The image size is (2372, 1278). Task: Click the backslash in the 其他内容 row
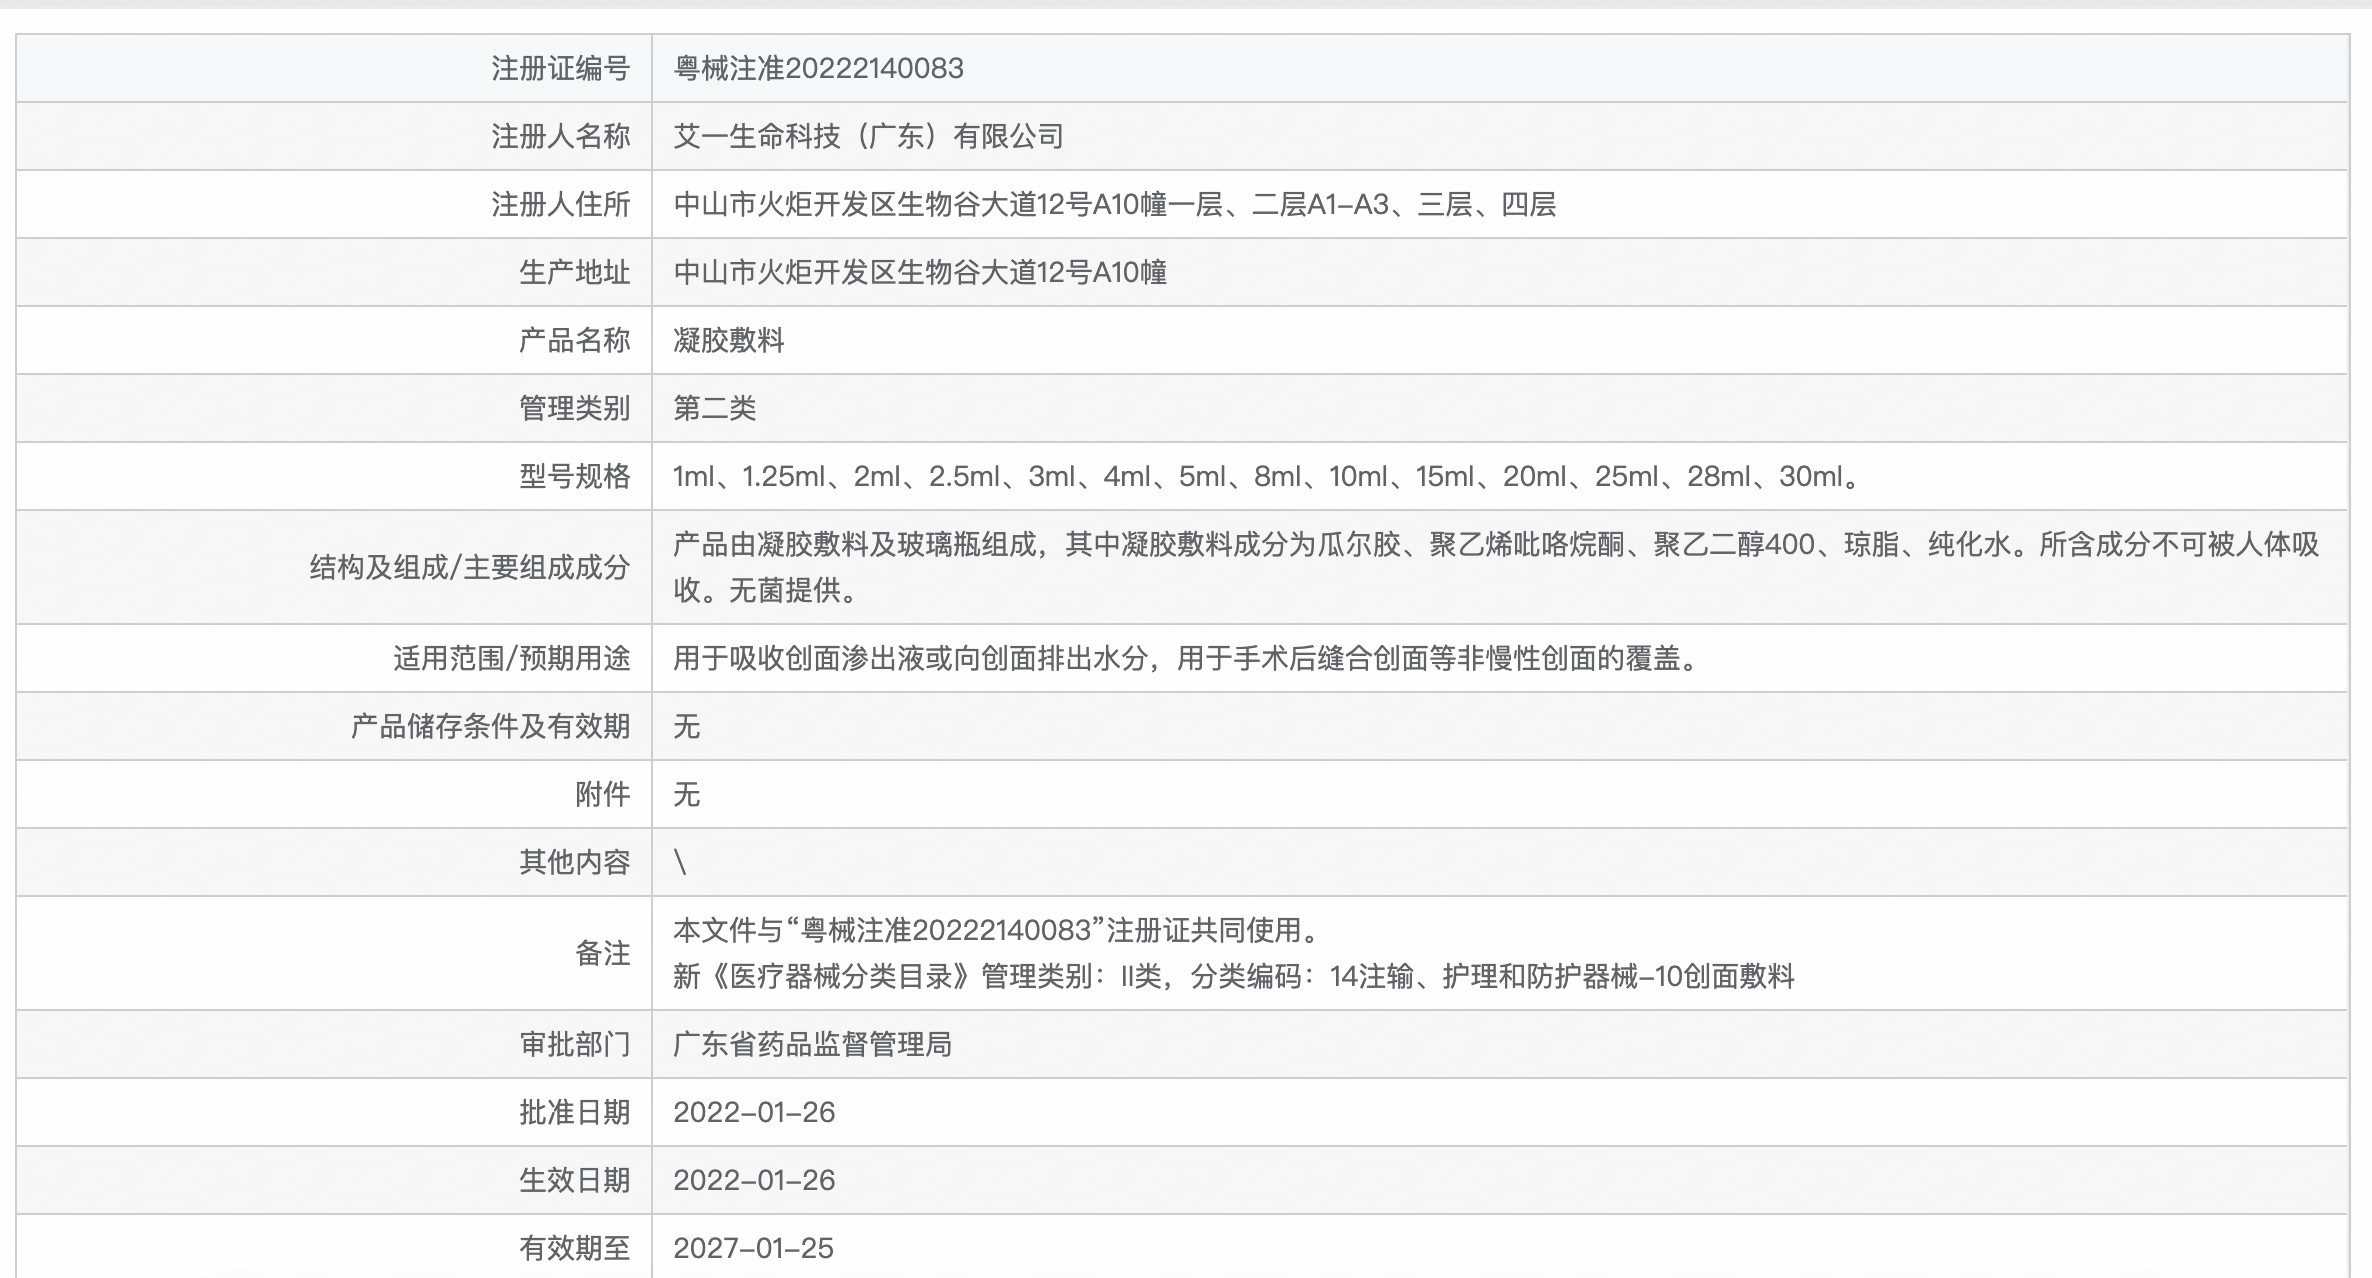(681, 862)
